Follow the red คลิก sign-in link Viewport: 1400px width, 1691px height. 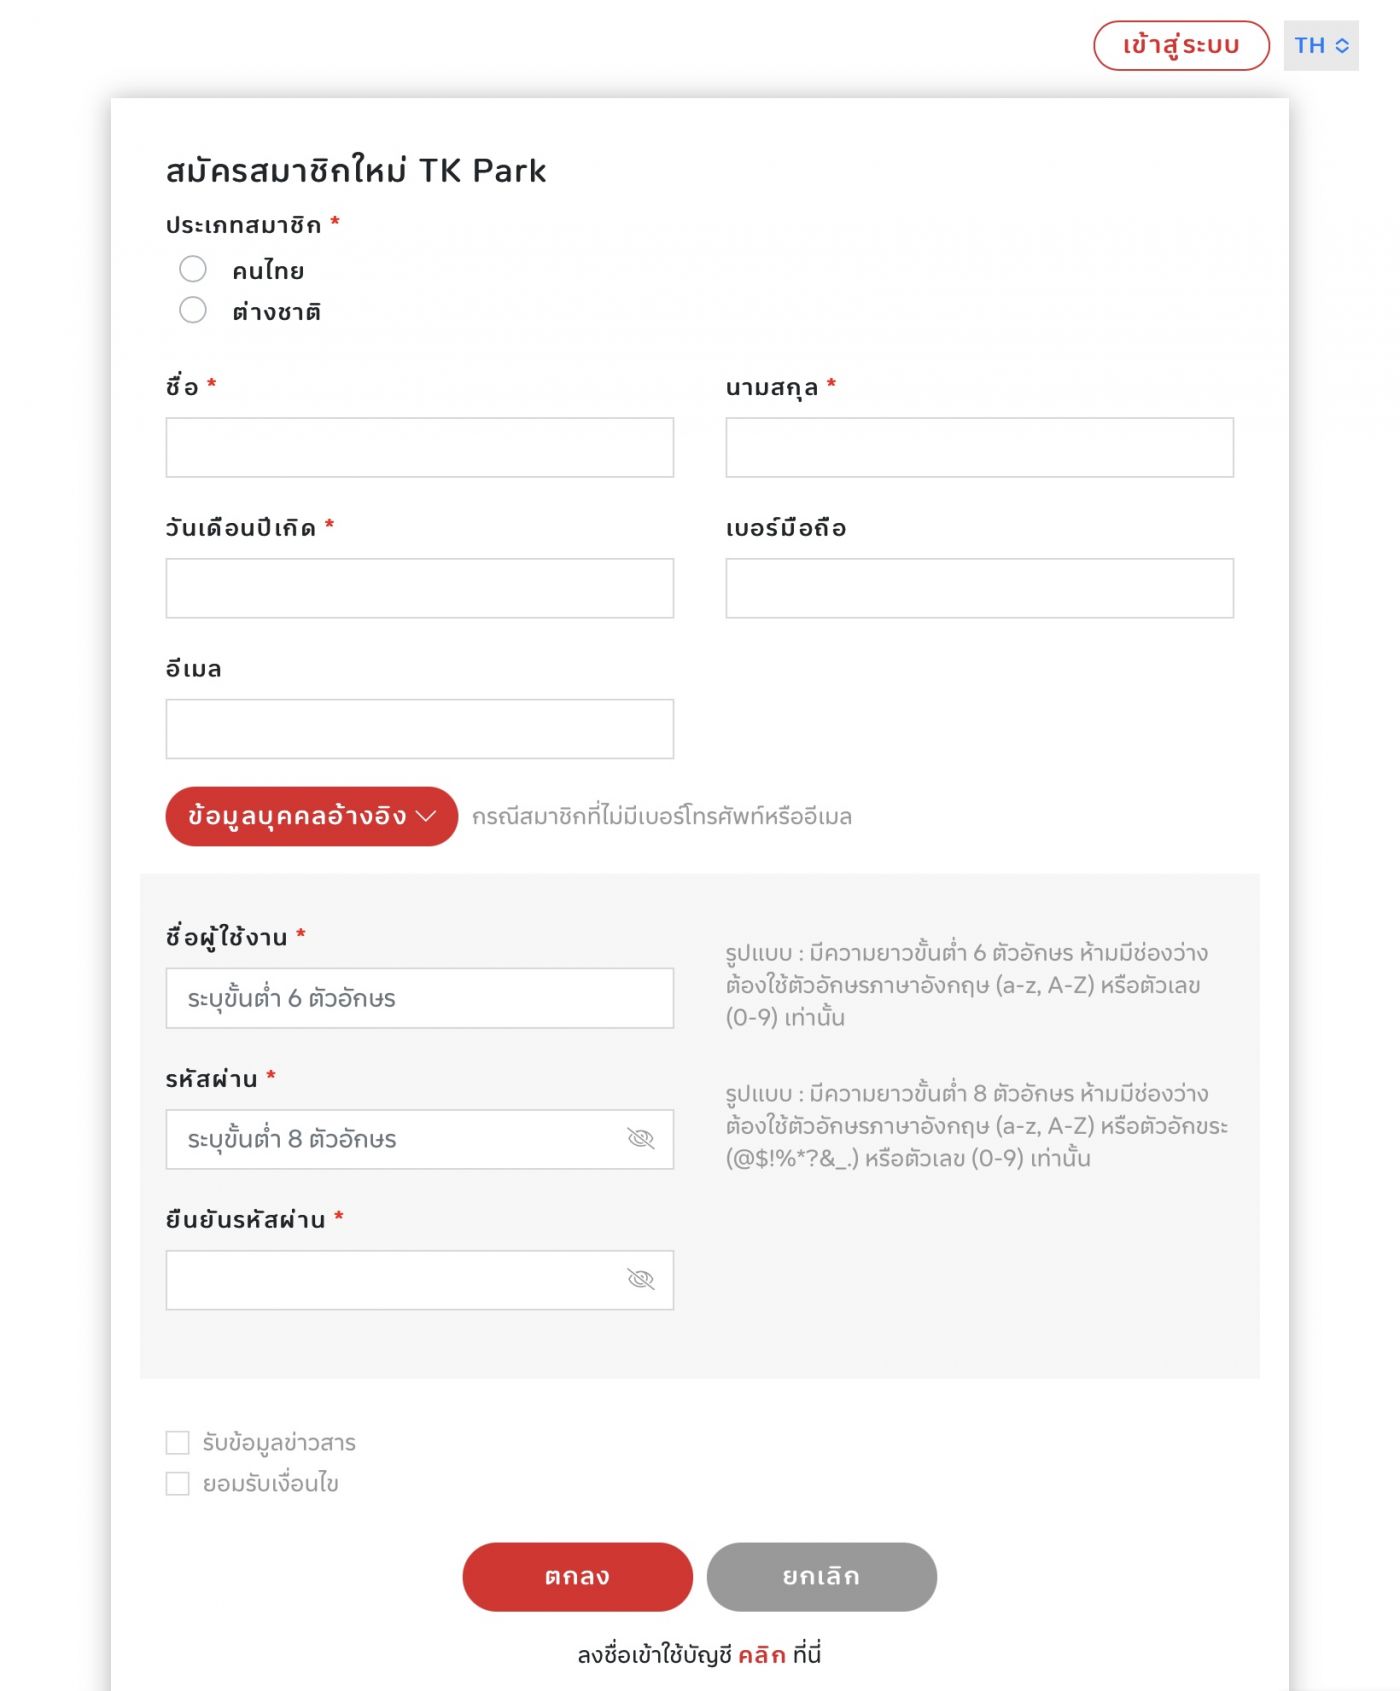point(761,1655)
